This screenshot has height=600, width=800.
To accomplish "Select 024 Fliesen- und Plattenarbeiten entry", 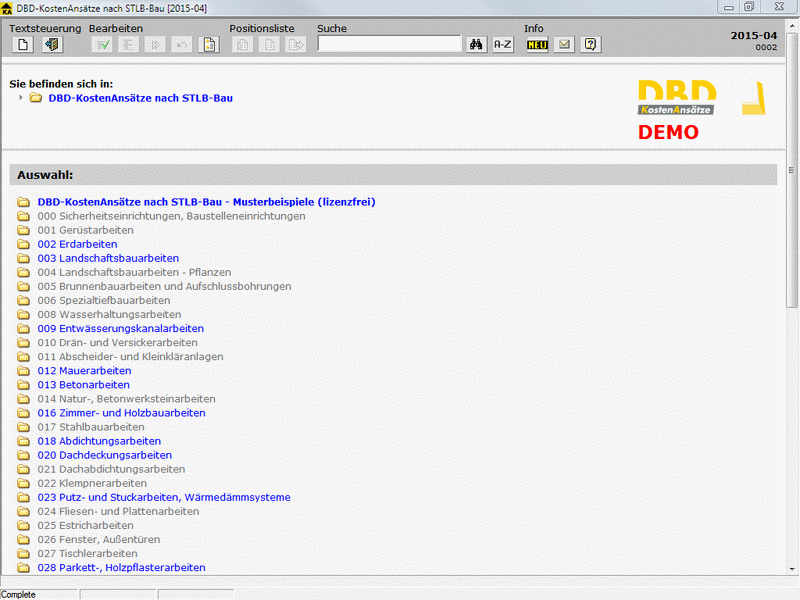I will (118, 511).
